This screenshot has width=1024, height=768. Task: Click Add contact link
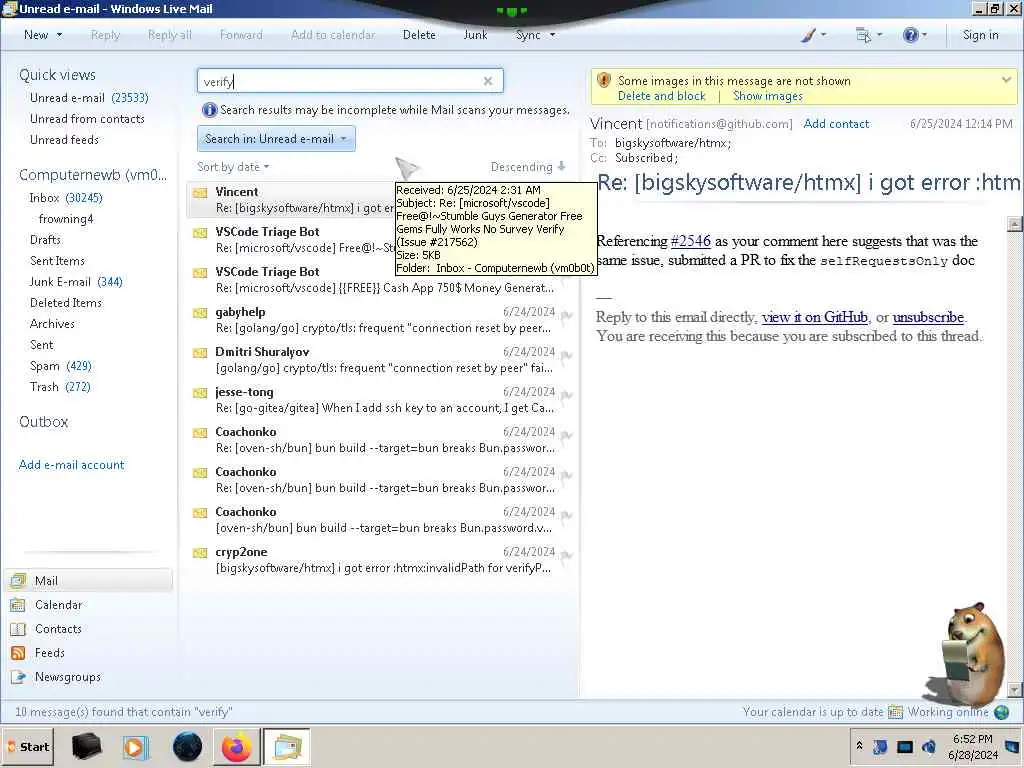(836, 124)
